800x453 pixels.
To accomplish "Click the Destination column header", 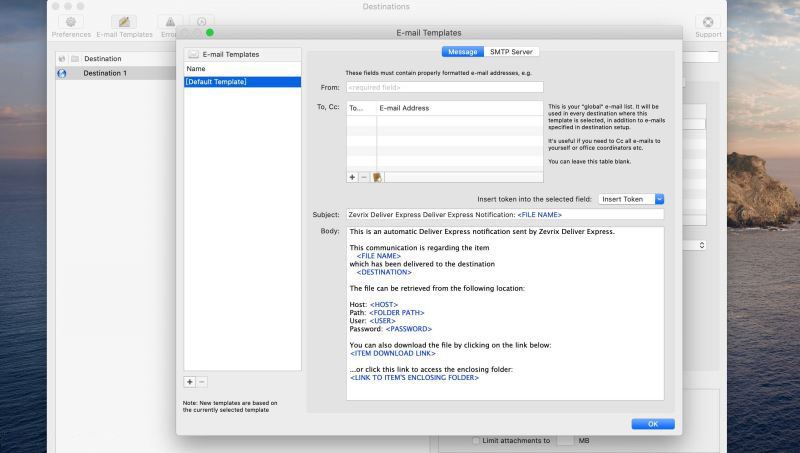I will 103,59.
